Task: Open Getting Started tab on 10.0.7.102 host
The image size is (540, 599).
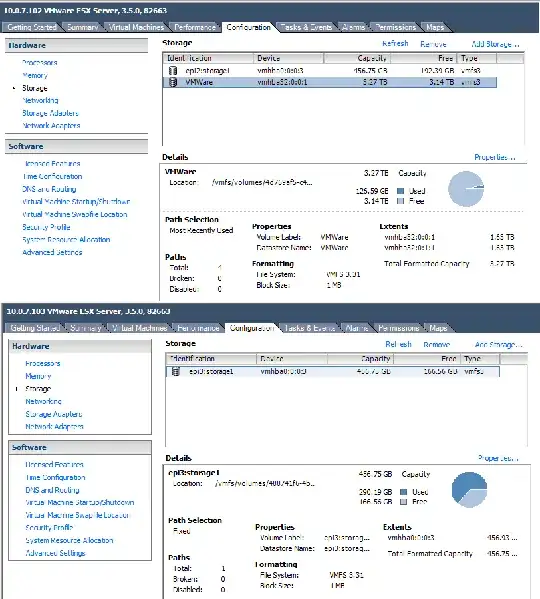Action: click(32, 27)
